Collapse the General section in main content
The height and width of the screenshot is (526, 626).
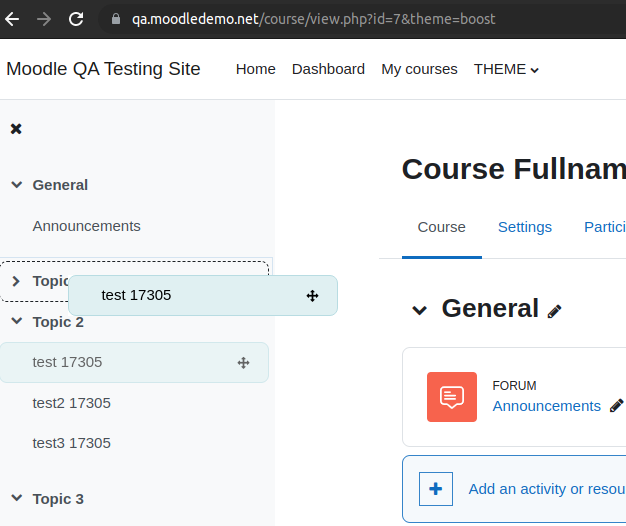(x=420, y=310)
